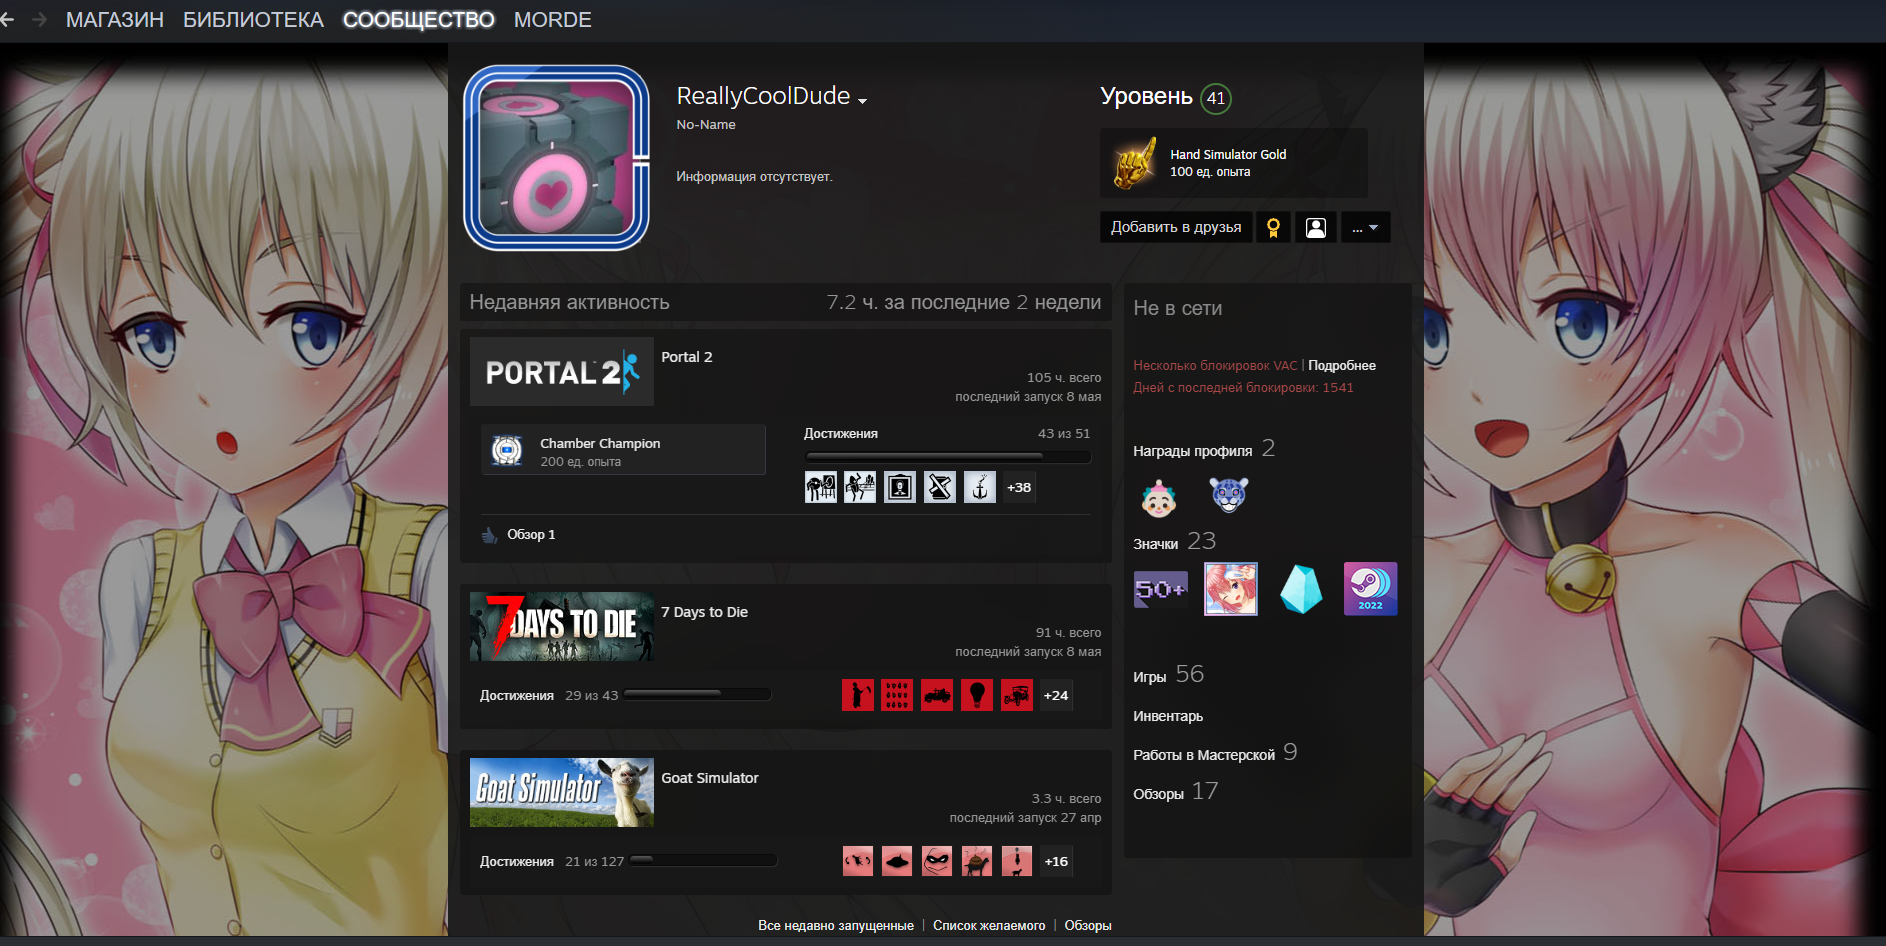Image resolution: width=1886 pixels, height=946 pixels.
Task: Click Goat Simulator achievements progress bar
Action: [x=703, y=860]
